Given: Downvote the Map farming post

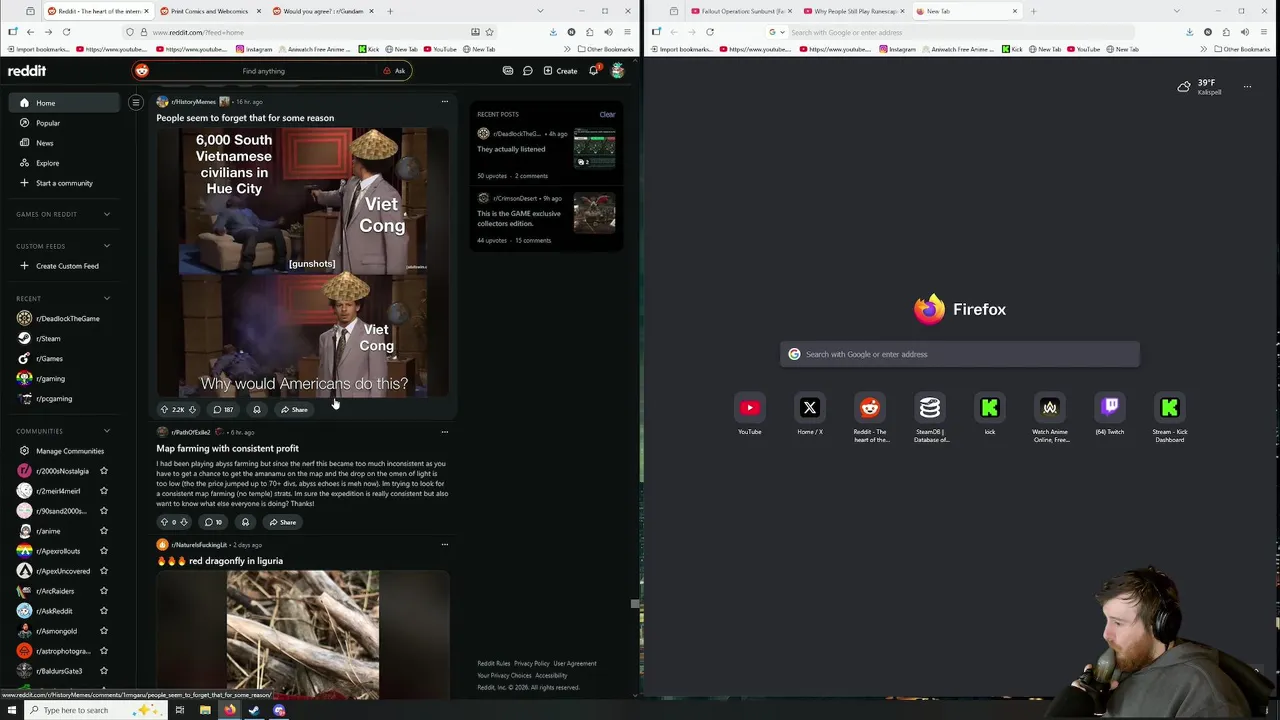Looking at the screenshot, I should click(183, 522).
